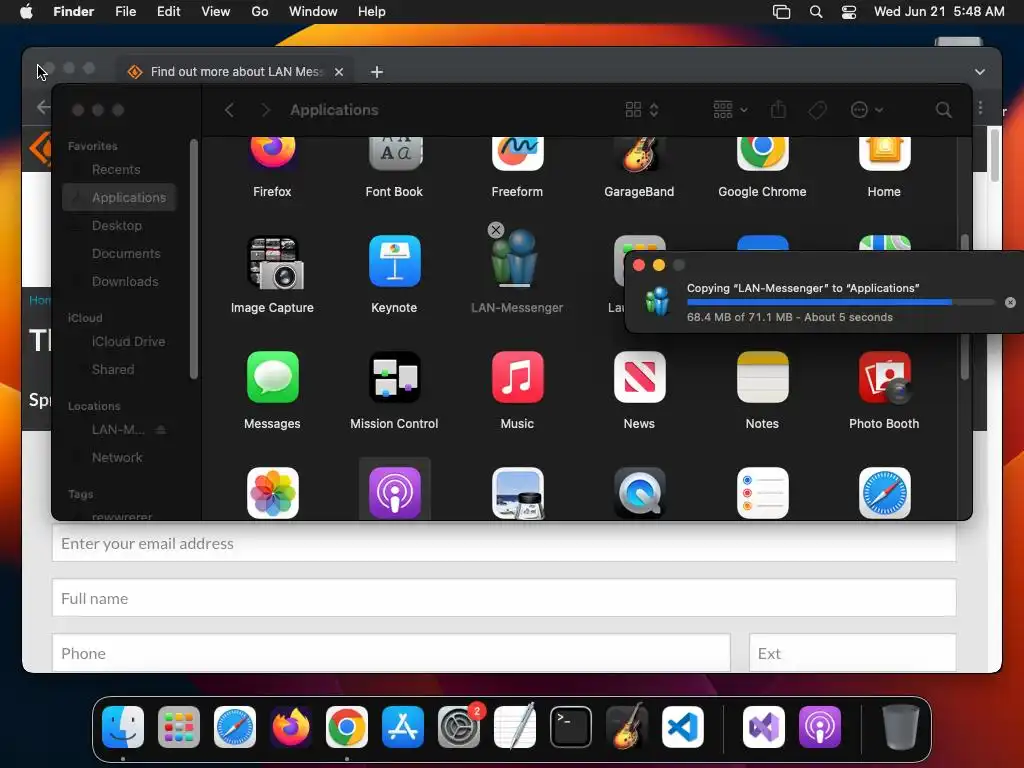Click the copy progress bar
1024x768 pixels.
coord(840,302)
